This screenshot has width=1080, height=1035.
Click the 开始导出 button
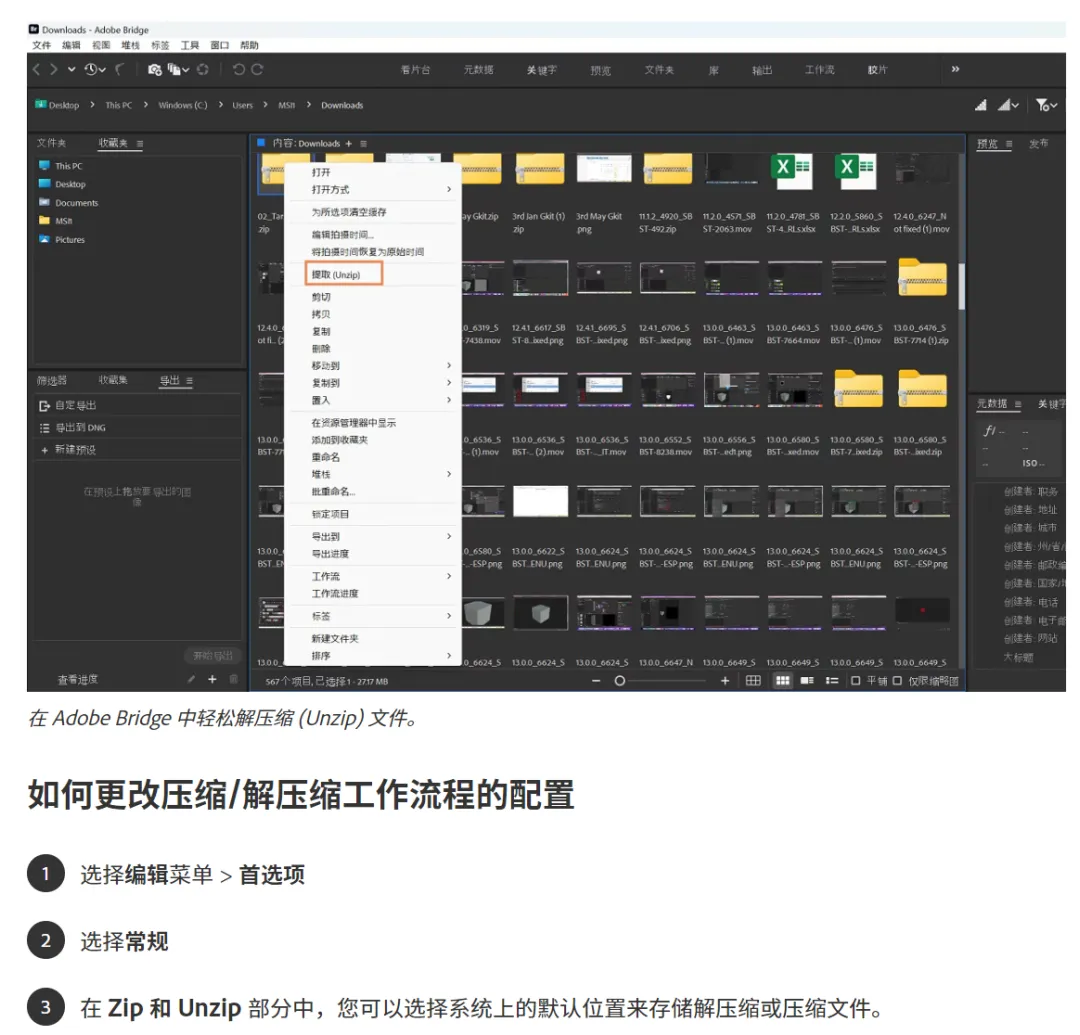click(x=213, y=656)
